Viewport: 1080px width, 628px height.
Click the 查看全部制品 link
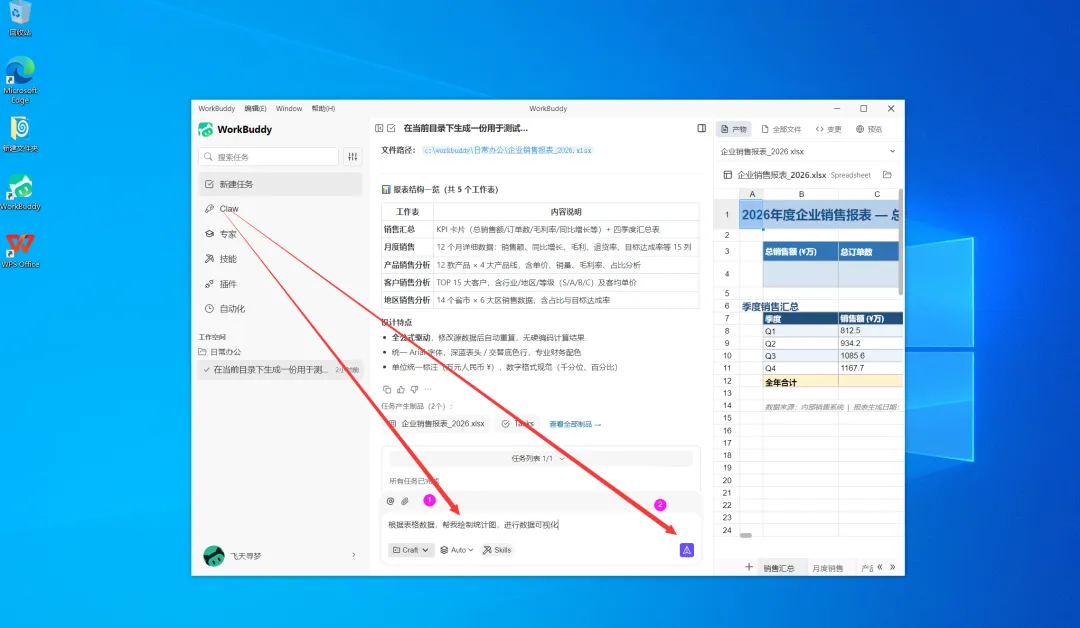pyautogui.click(x=574, y=424)
